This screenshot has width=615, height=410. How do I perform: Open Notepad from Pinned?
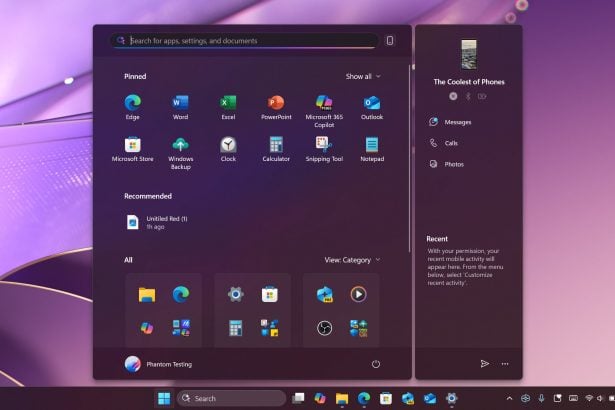click(372, 149)
